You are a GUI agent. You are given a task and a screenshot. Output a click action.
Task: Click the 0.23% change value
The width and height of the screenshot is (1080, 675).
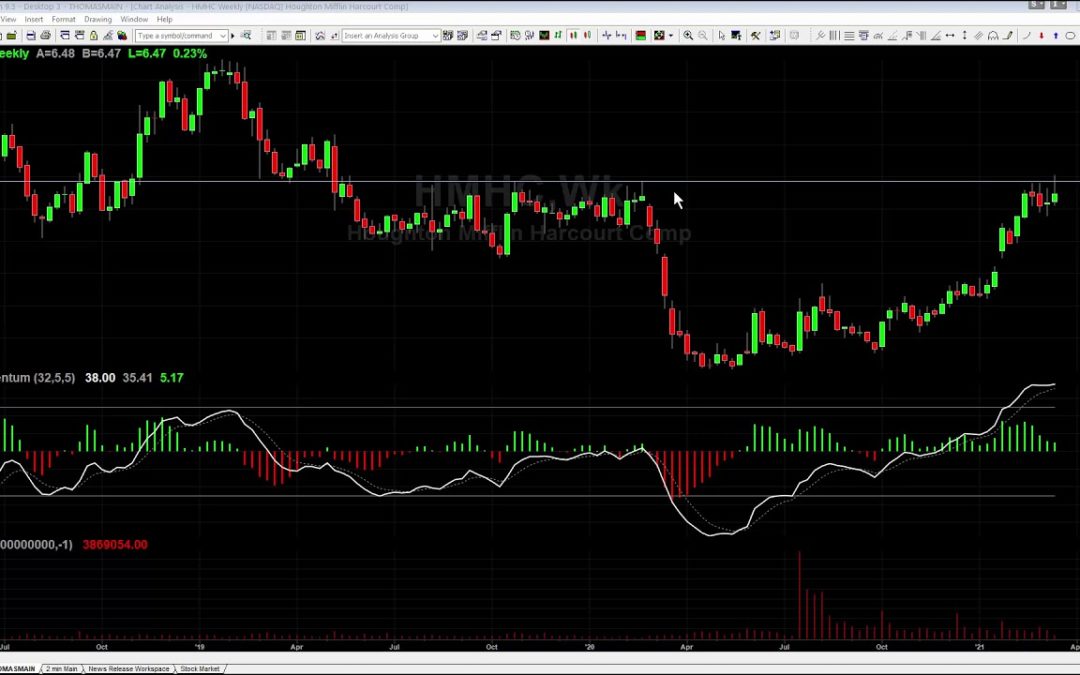pyautogui.click(x=189, y=53)
